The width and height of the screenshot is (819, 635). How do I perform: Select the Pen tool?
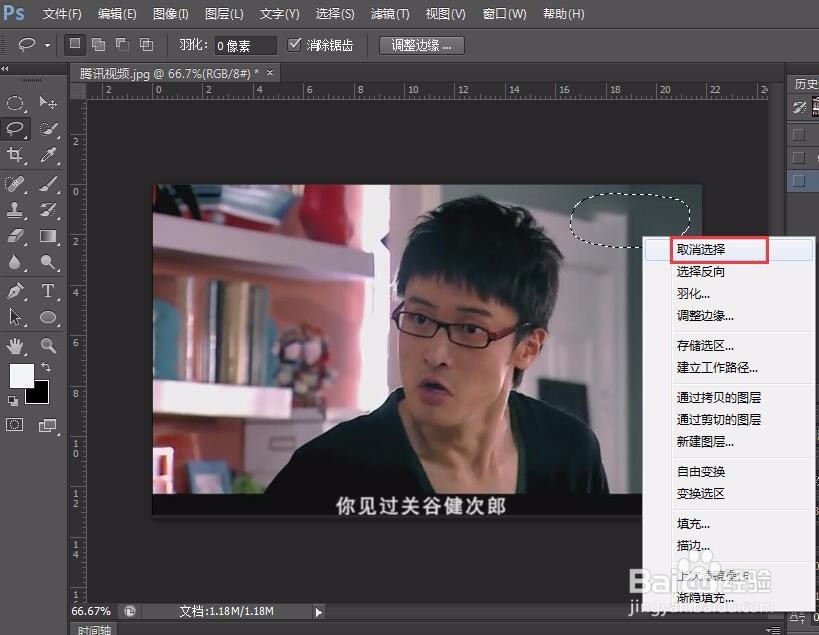click(x=15, y=291)
